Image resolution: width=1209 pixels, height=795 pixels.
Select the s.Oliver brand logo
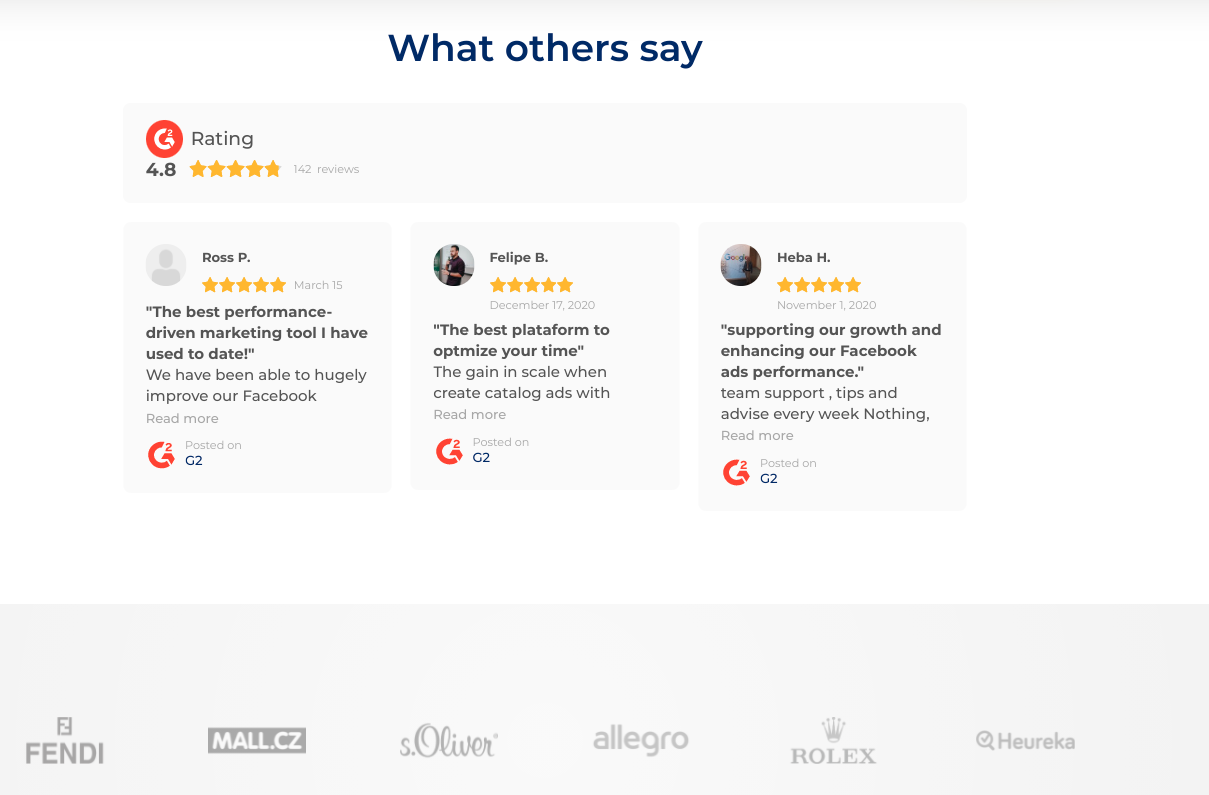tap(449, 741)
